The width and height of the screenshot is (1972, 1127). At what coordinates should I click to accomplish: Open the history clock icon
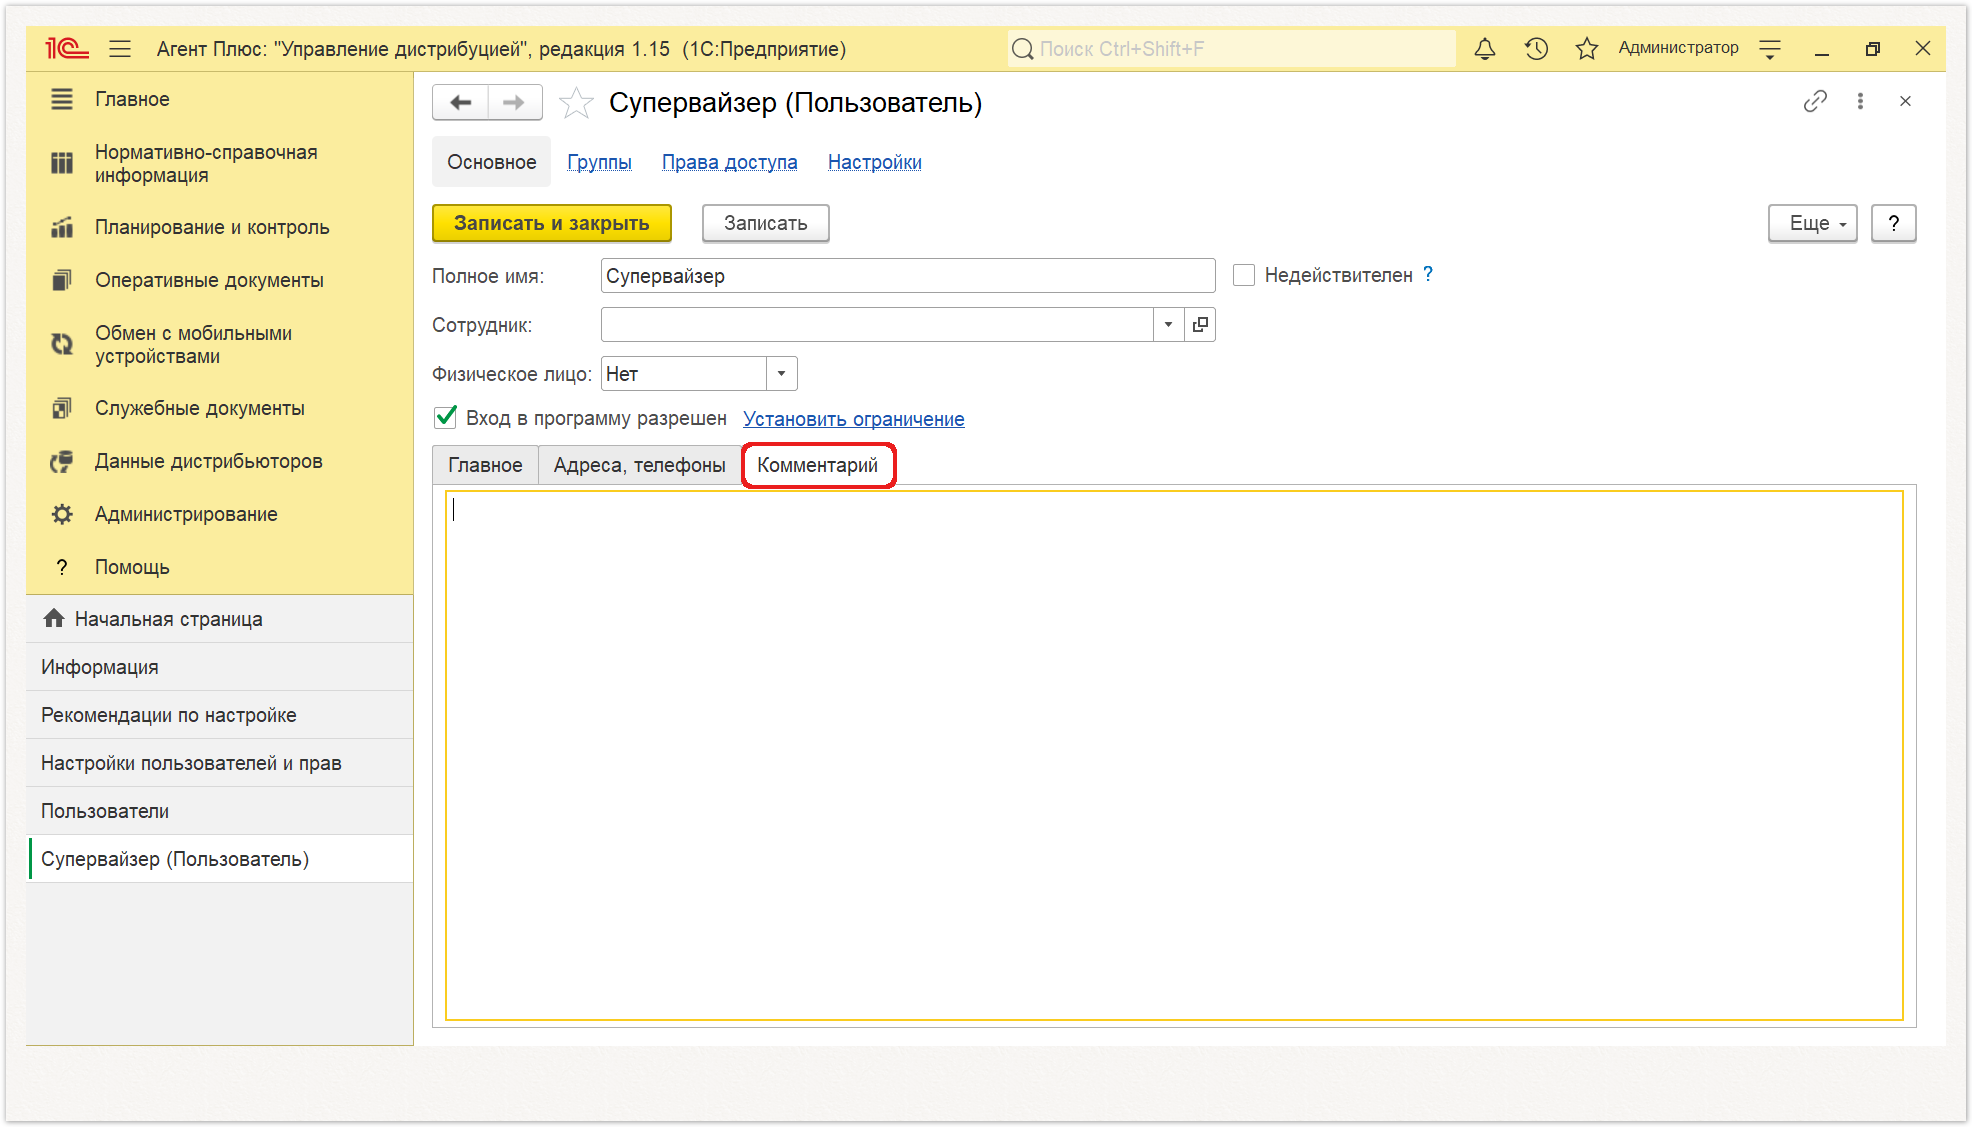1536,48
